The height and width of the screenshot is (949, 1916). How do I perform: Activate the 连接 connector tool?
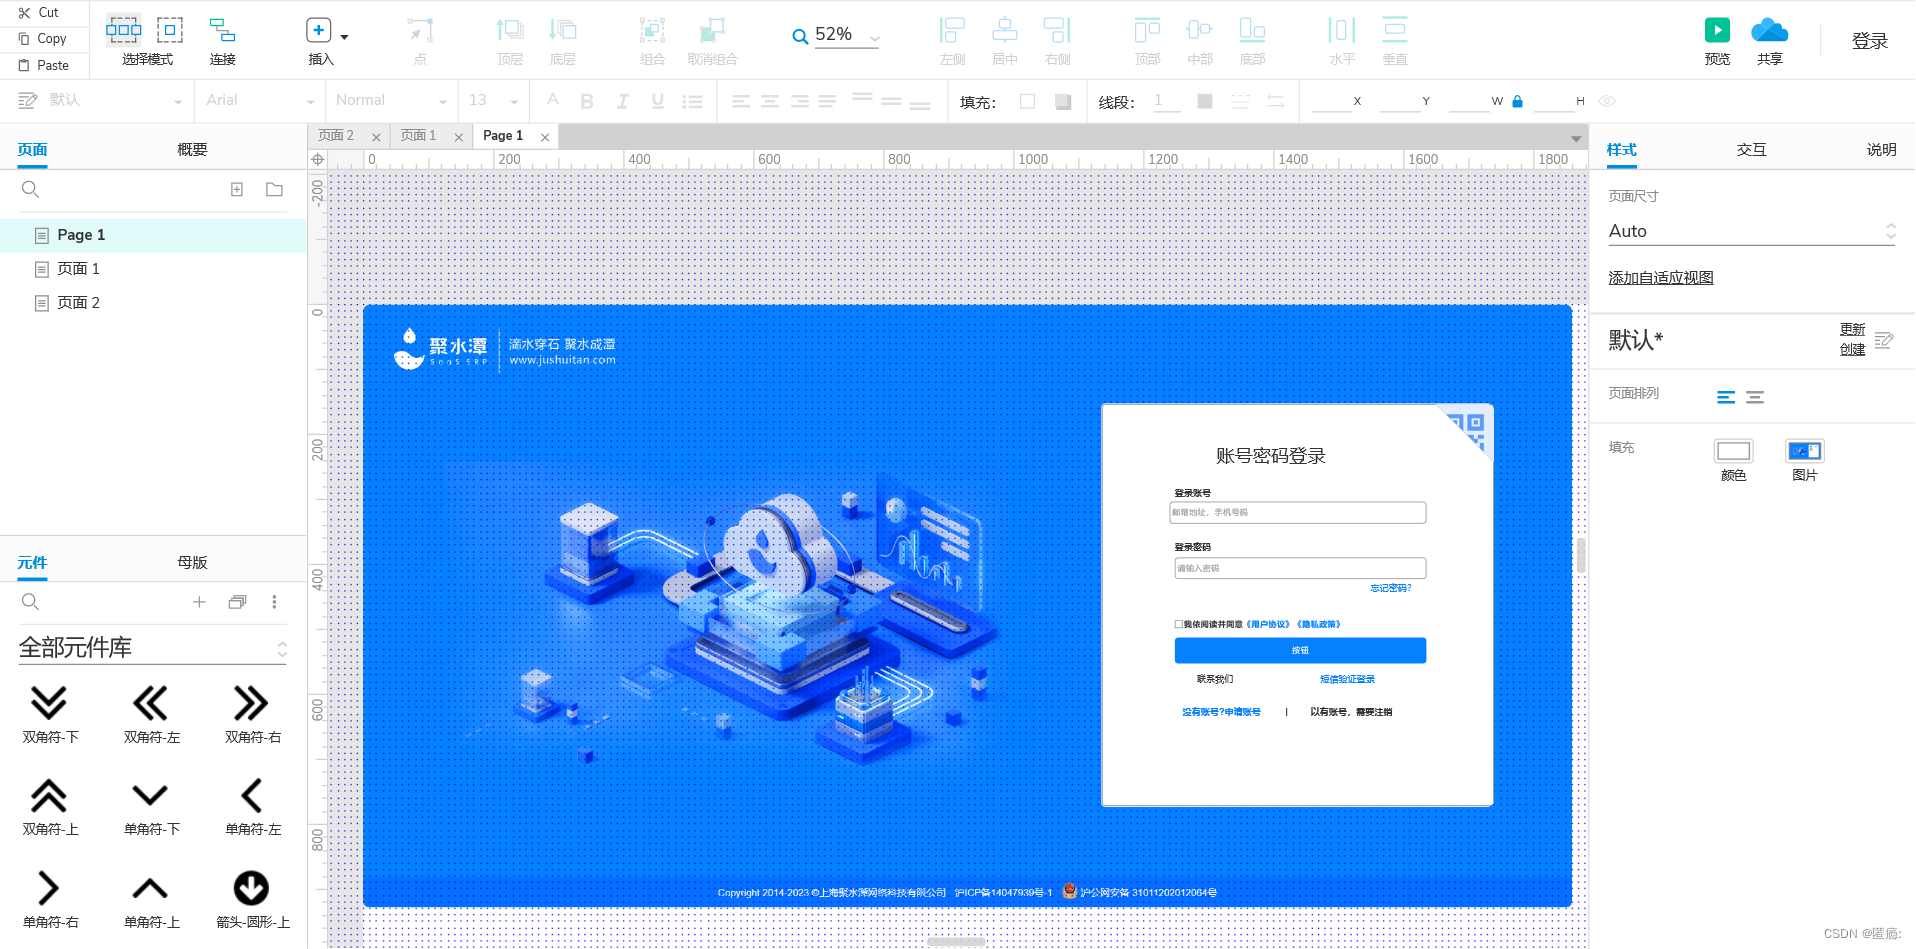click(222, 30)
